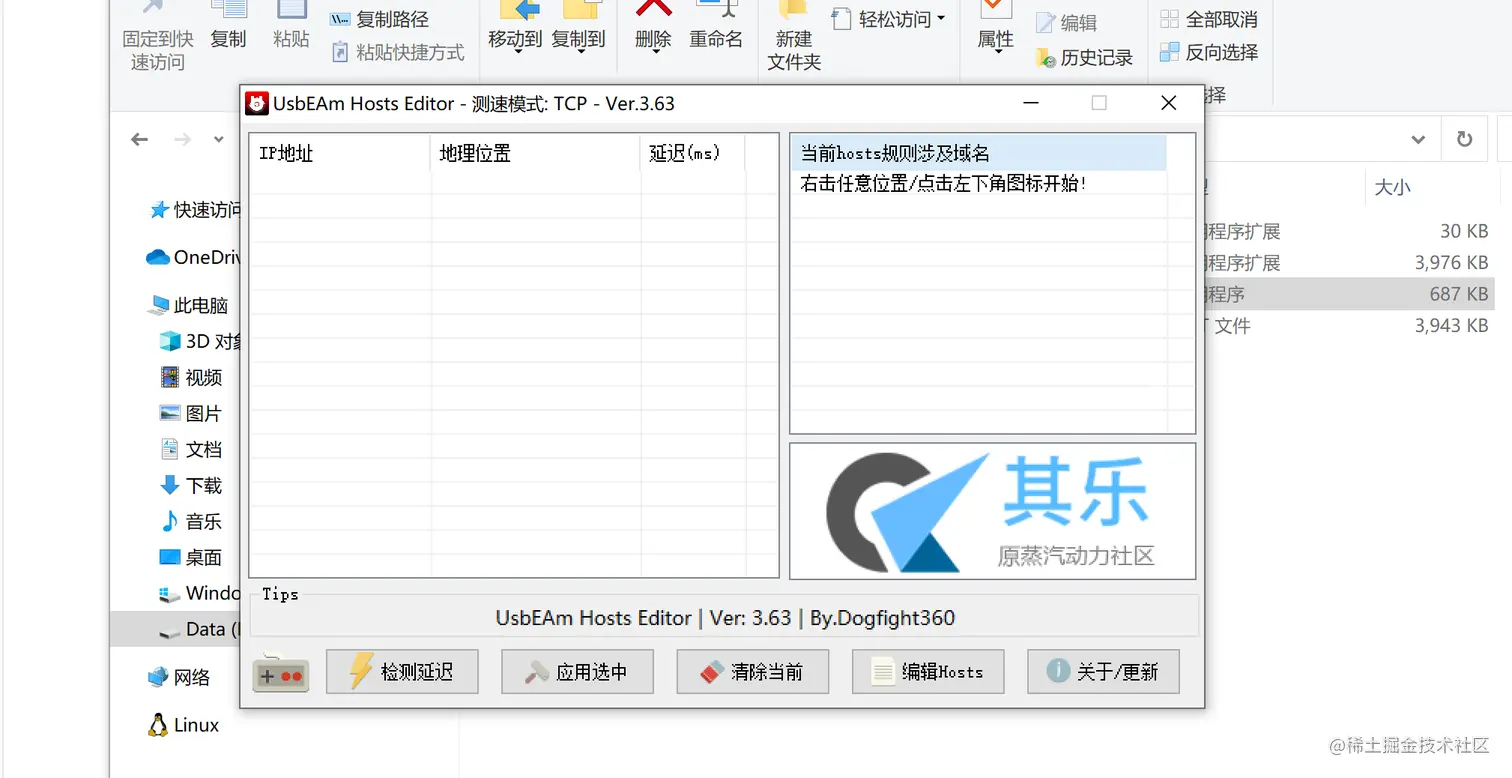The width and height of the screenshot is (1512, 778).
Task: Click the 清除当前 button
Action: point(753,672)
